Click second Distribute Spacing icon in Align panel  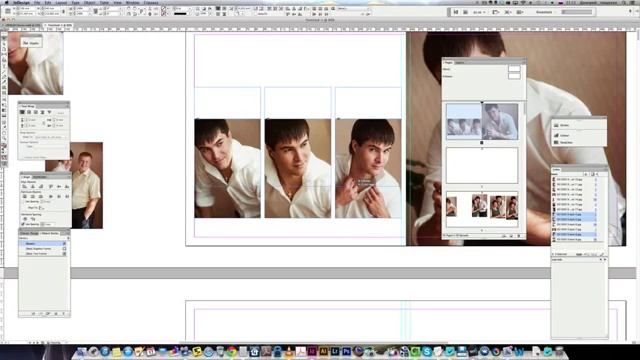click(33, 219)
